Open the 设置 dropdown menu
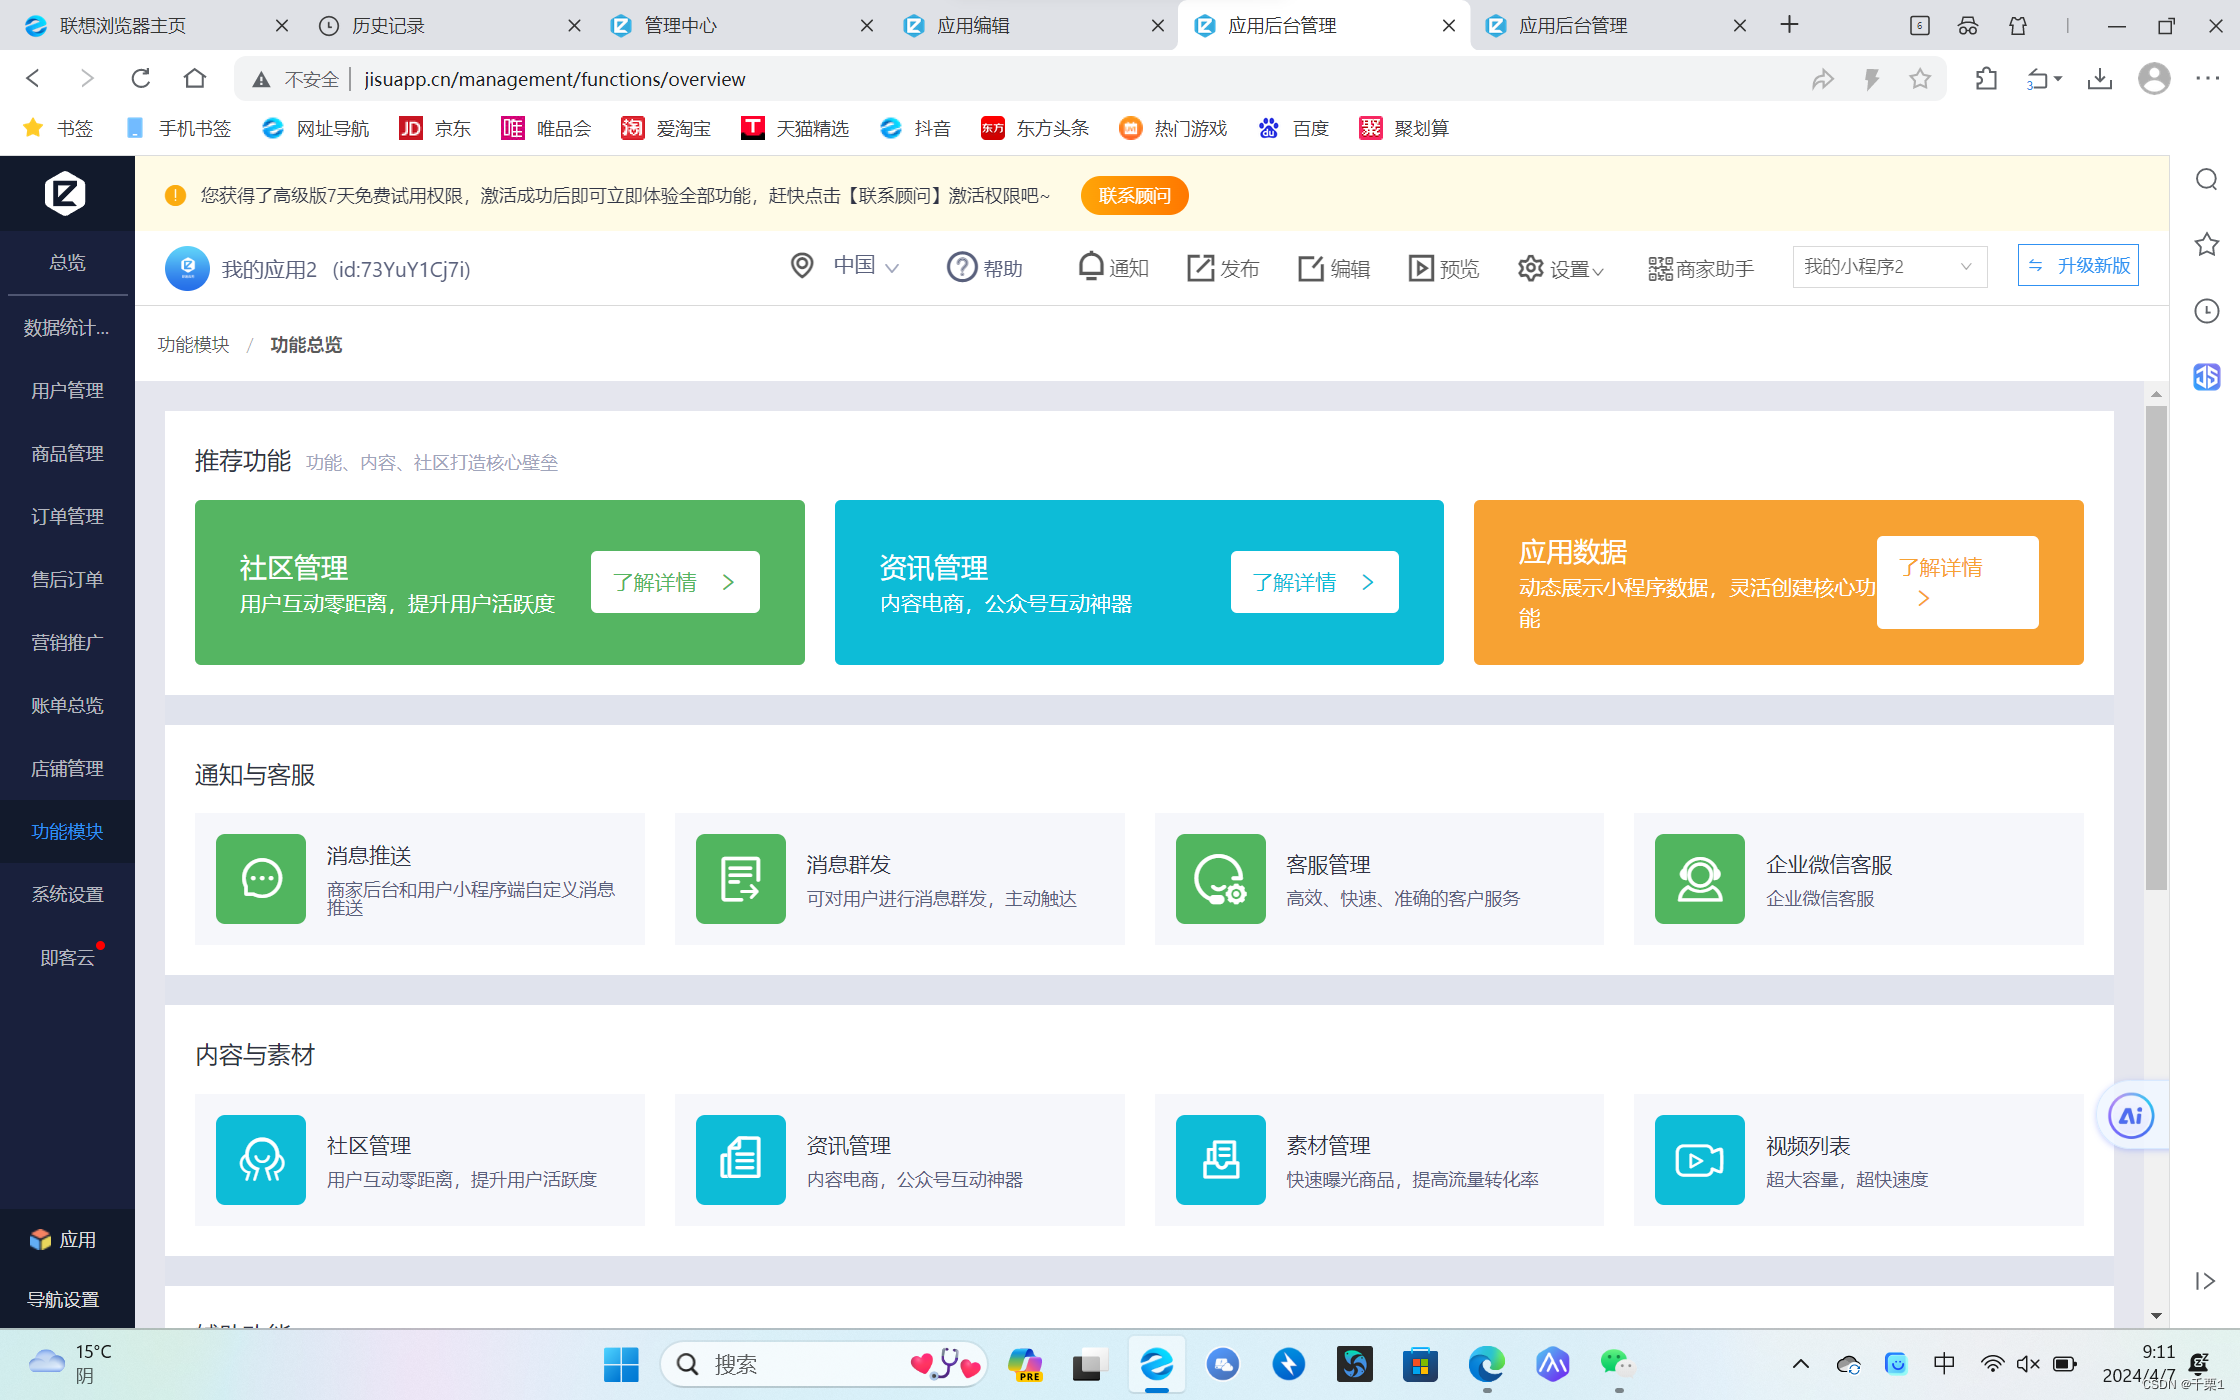Viewport: 2240px width, 1400px height. [x=1560, y=268]
